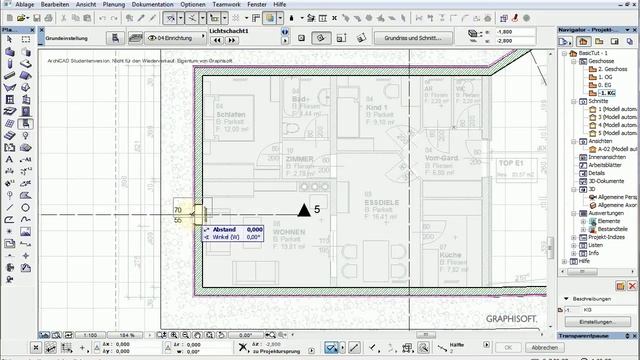640x360 pixels.
Task: Show the Project Map house icon in Navigator
Action: pos(583,42)
